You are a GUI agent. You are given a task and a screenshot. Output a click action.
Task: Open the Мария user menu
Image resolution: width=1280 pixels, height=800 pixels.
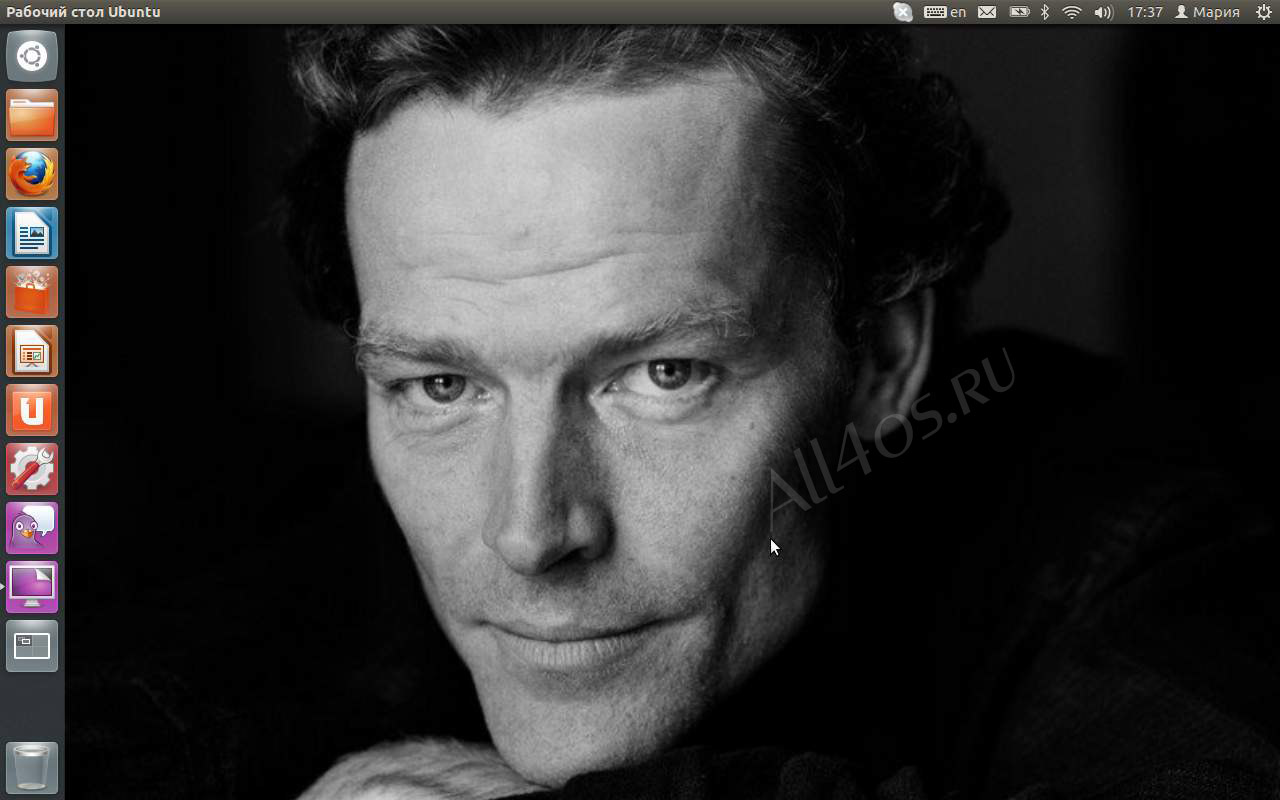coord(1207,12)
